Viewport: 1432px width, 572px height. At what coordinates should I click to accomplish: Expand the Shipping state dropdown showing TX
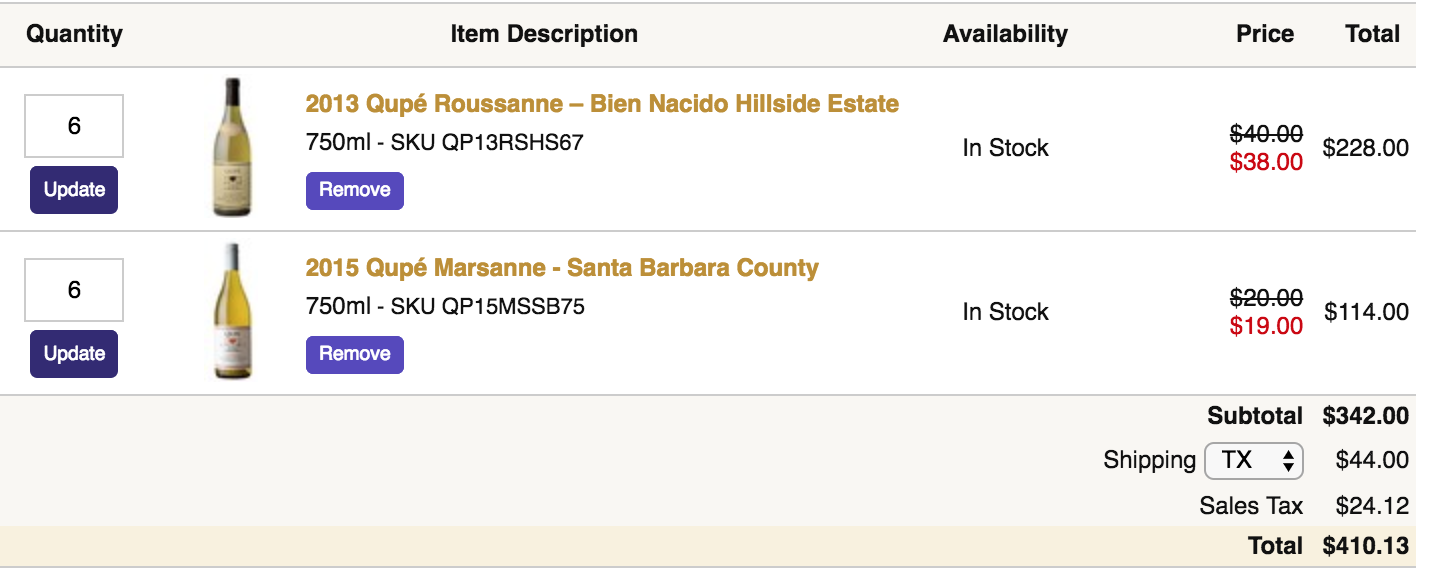[x=1254, y=460]
